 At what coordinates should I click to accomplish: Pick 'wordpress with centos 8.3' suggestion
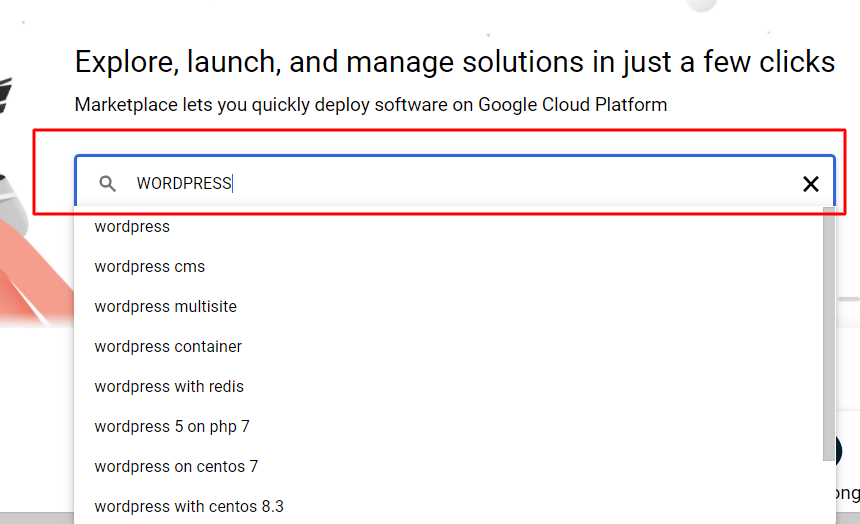pos(449,506)
